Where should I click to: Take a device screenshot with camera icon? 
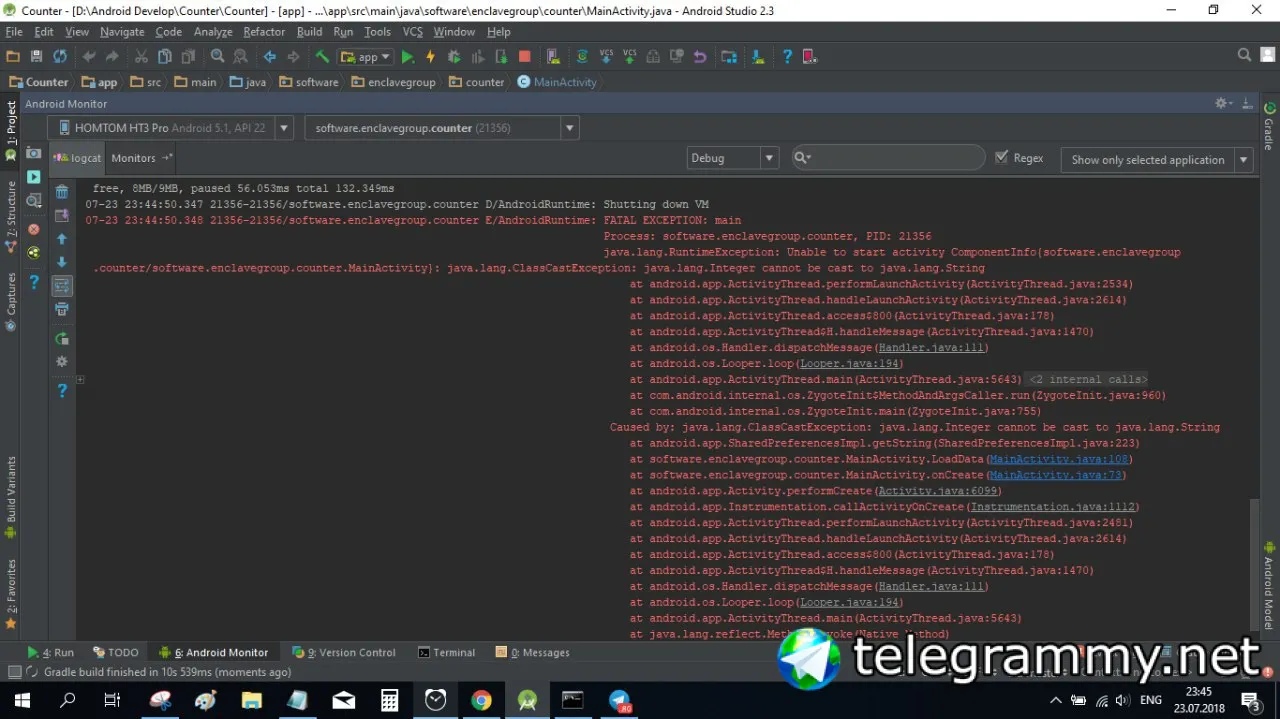[33, 153]
